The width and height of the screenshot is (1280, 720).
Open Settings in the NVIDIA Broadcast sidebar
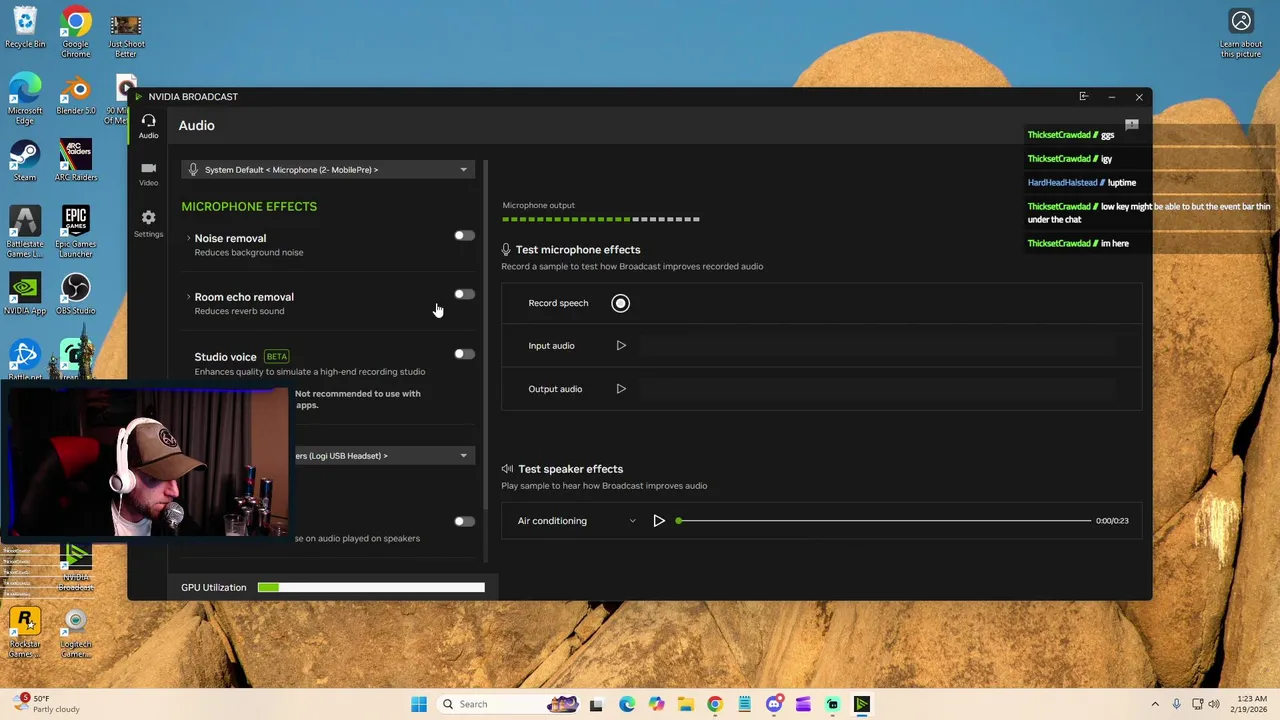click(x=148, y=223)
